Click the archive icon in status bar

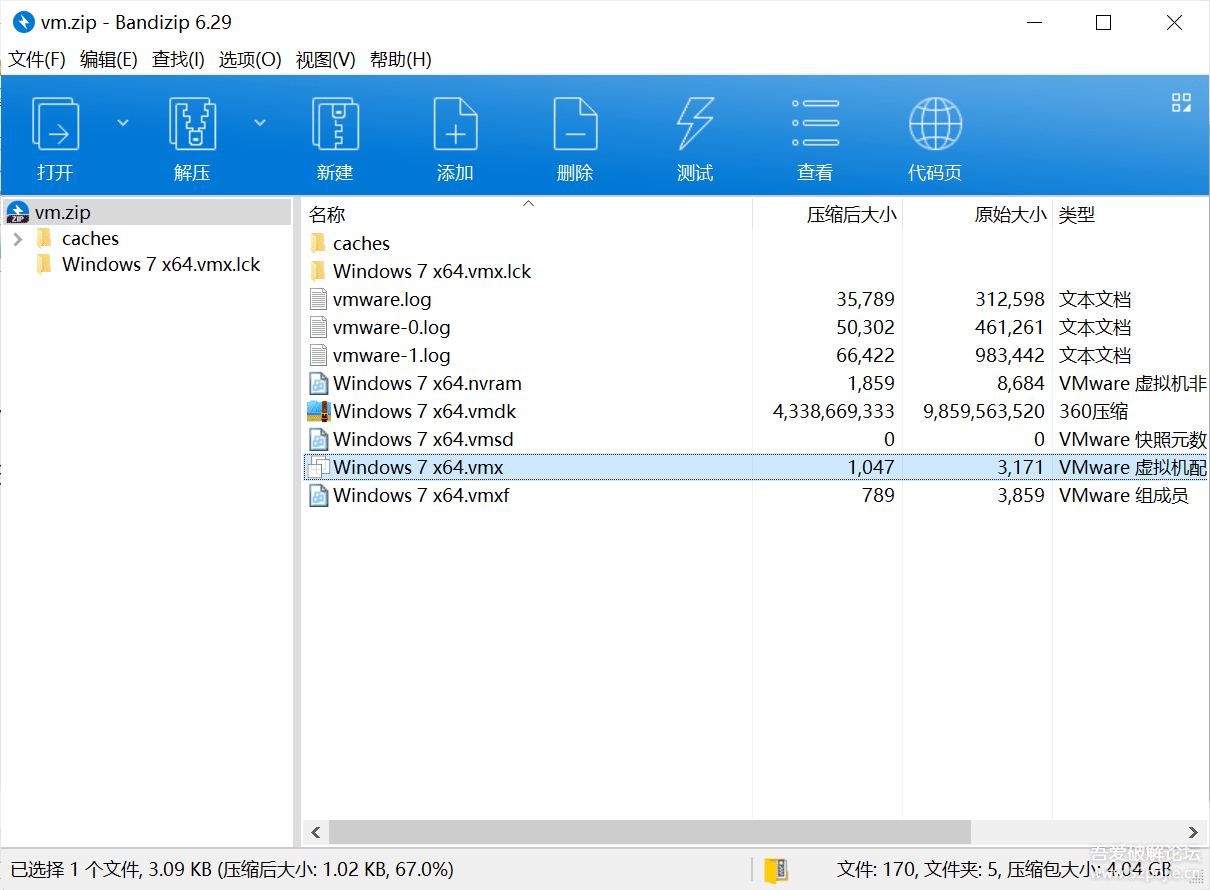coord(776,869)
